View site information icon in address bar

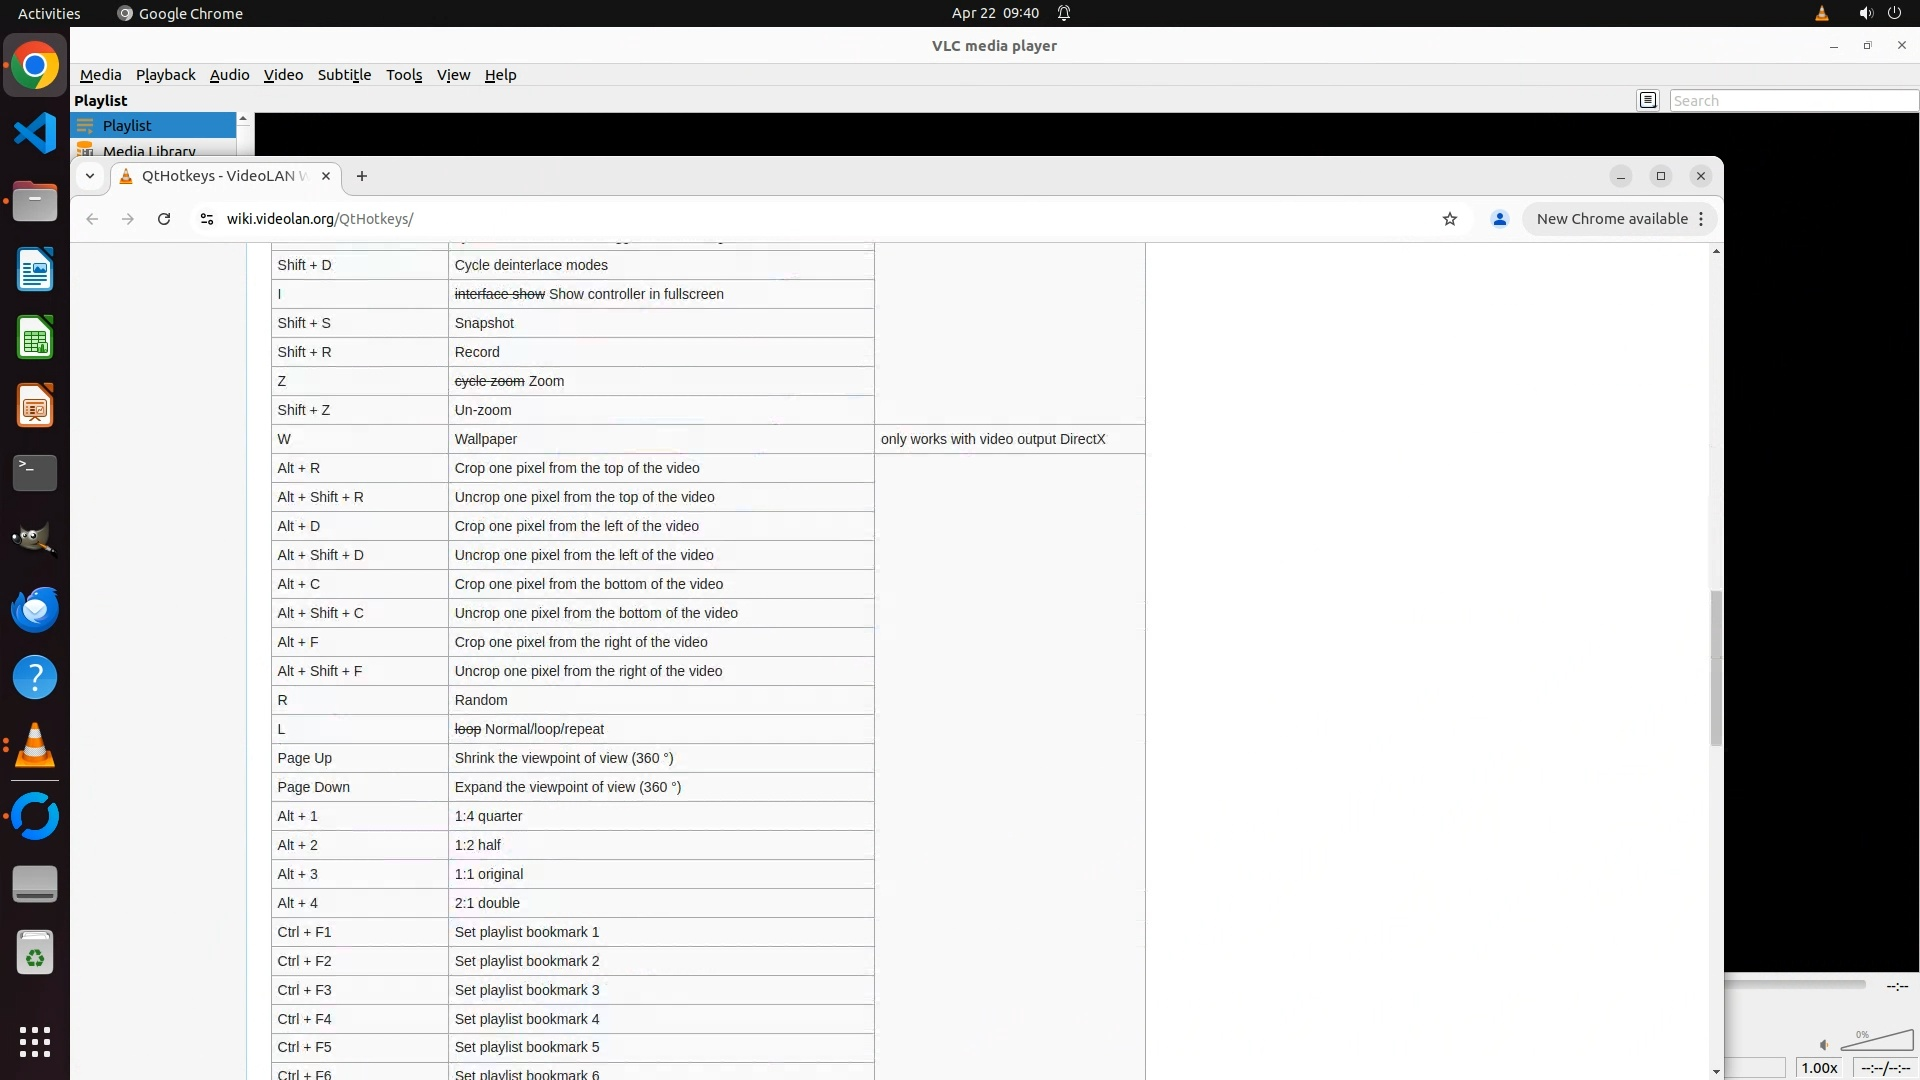[x=207, y=219]
